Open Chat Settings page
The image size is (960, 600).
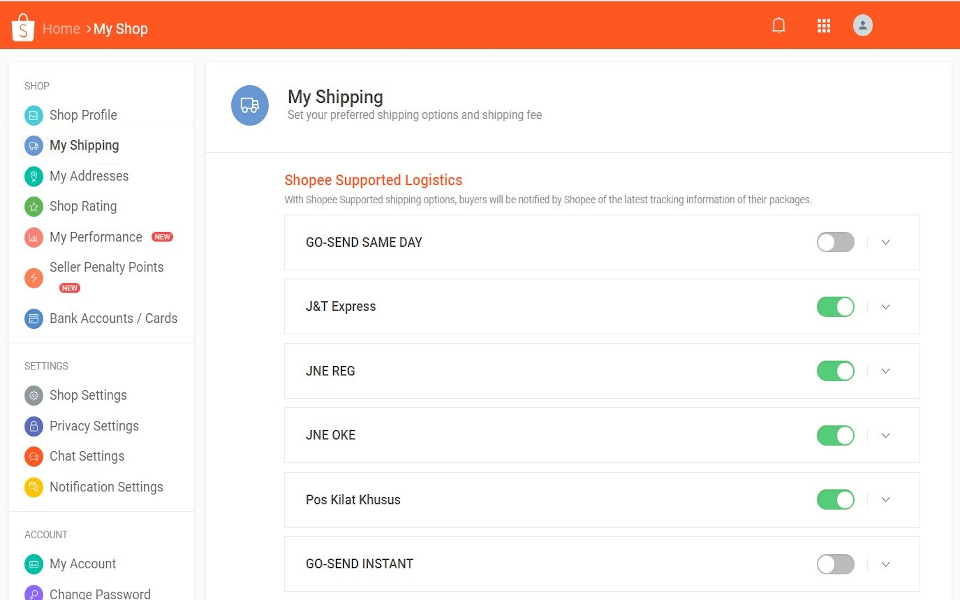tap(87, 457)
